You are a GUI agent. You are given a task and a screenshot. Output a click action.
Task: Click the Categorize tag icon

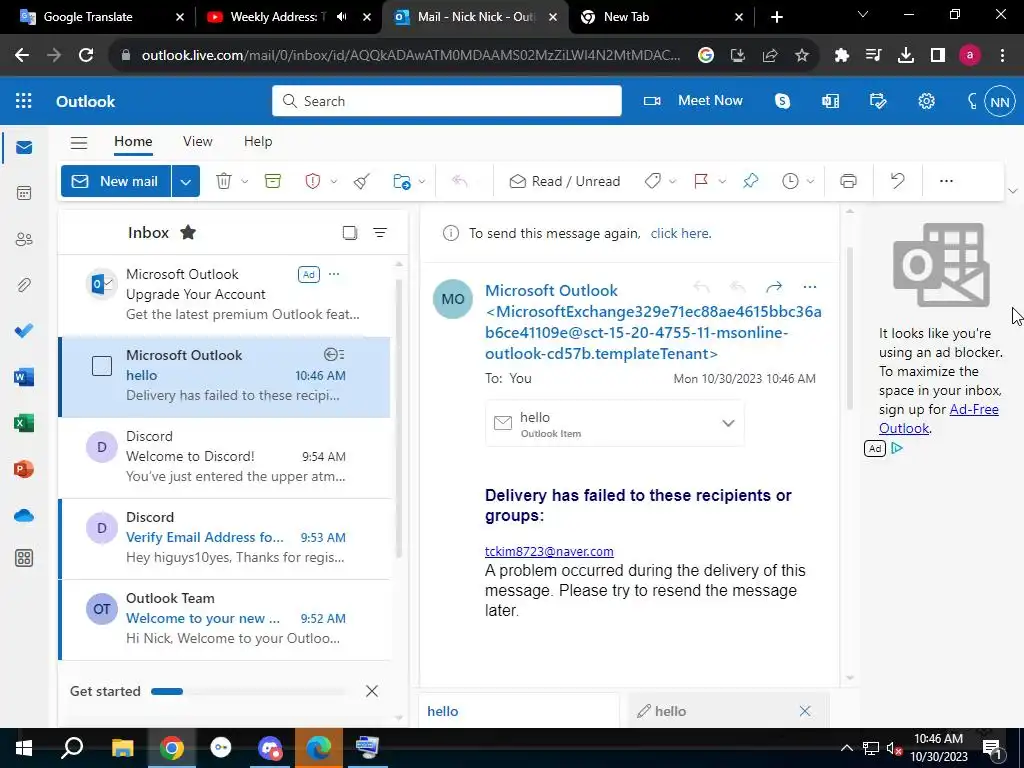pos(652,181)
